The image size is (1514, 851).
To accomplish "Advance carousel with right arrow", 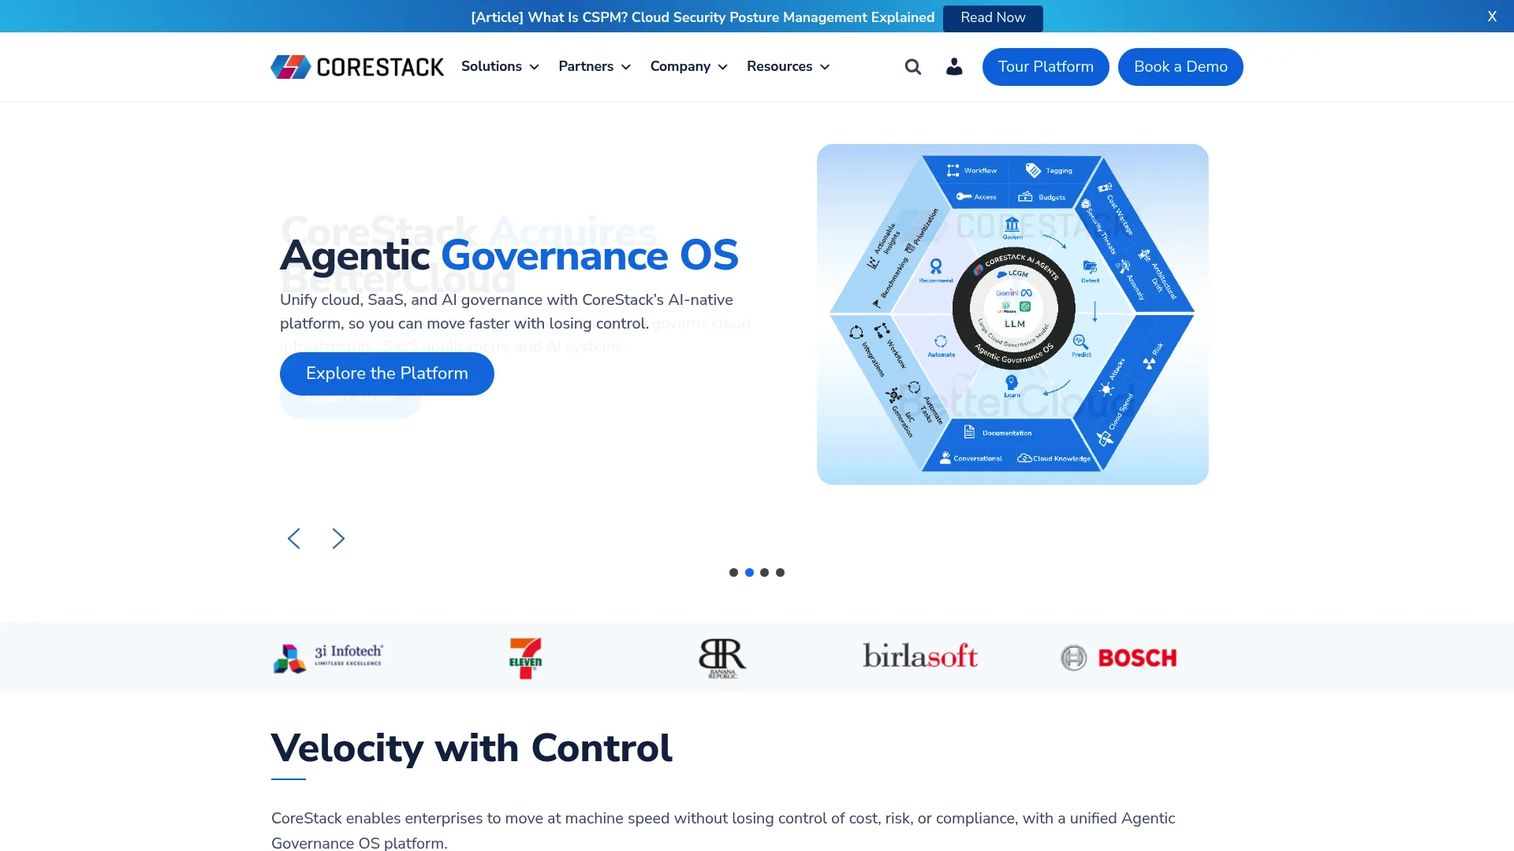I will coord(338,539).
